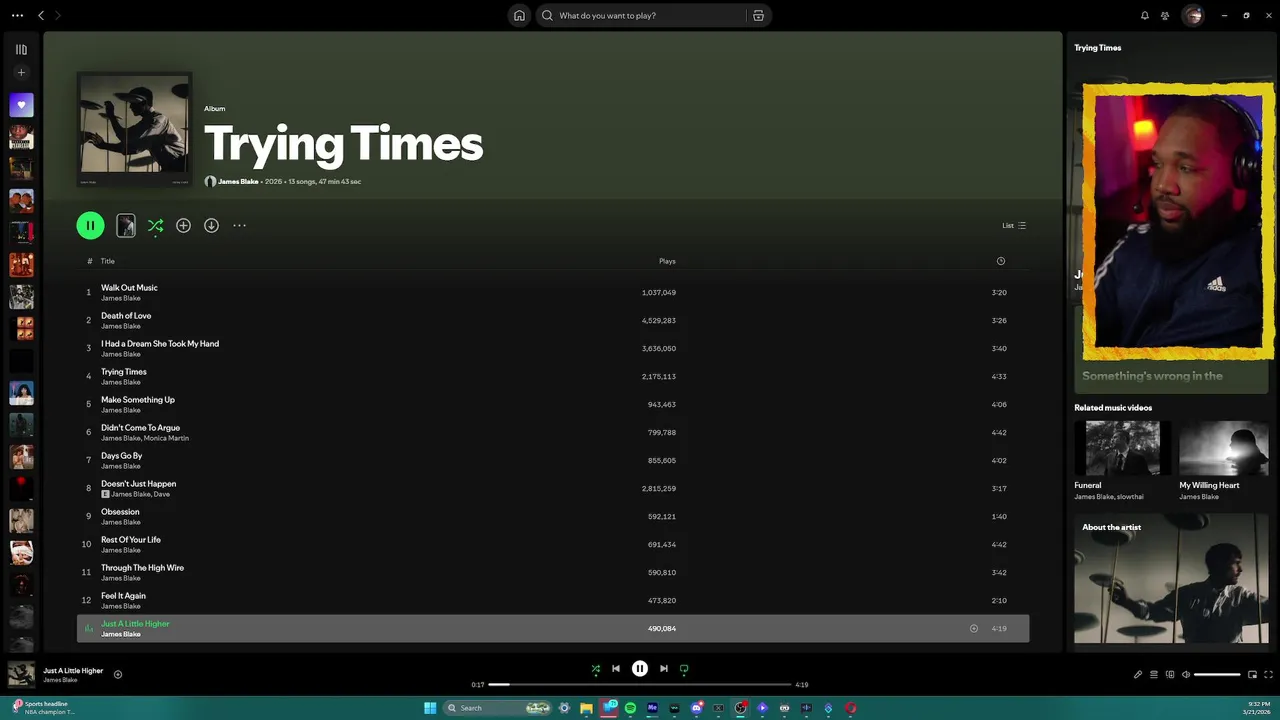Open the user profile avatar menu
The height and width of the screenshot is (720, 1280).
[1192, 15]
